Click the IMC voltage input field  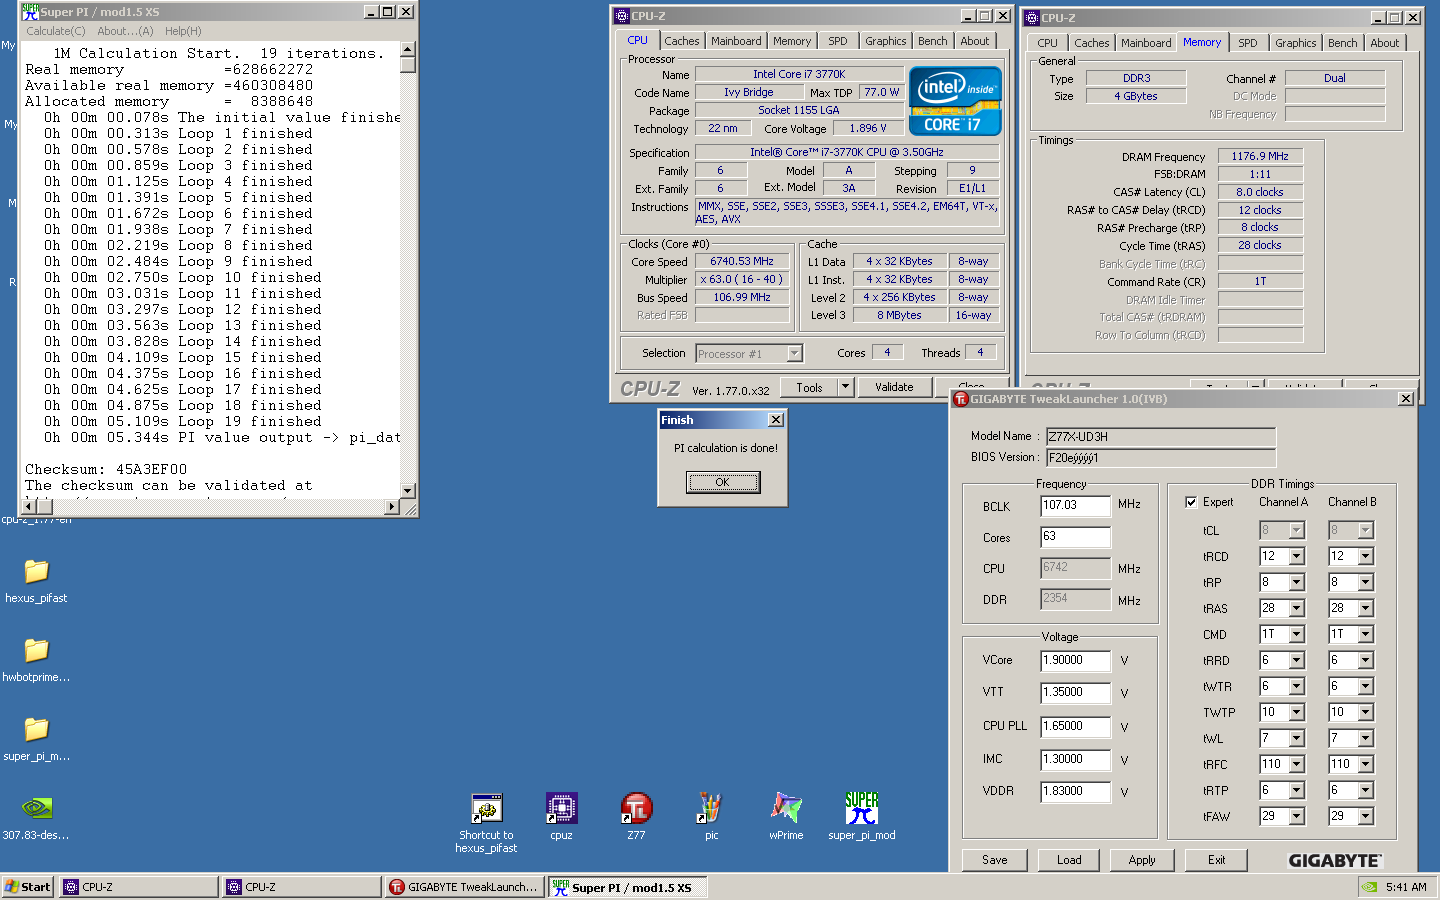coord(1076,759)
